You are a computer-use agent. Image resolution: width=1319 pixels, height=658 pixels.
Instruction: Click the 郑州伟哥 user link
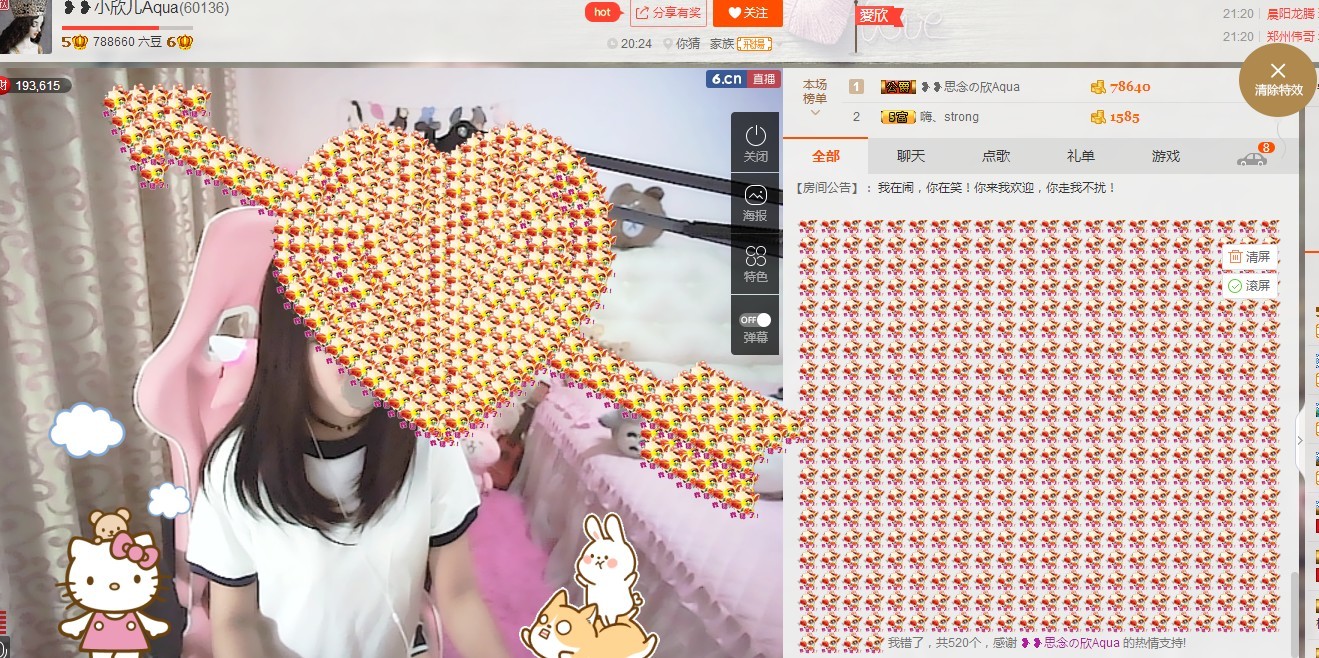pos(1292,36)
